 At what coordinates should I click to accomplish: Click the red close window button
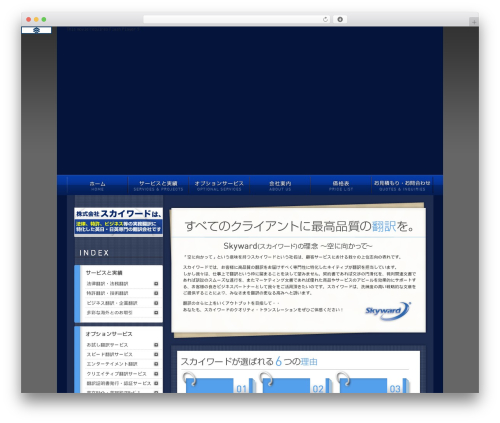coord(29,19)
